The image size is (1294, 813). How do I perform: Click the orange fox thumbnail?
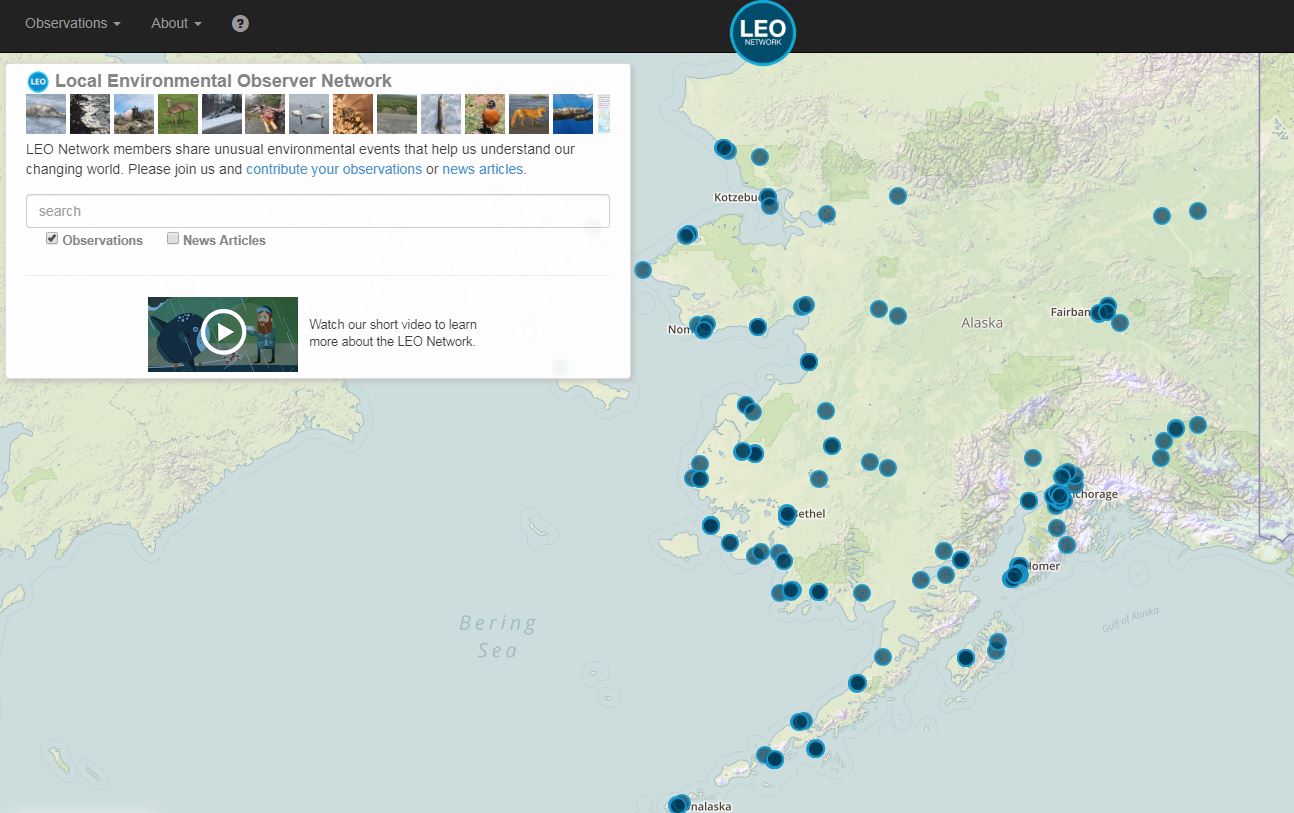528,113
